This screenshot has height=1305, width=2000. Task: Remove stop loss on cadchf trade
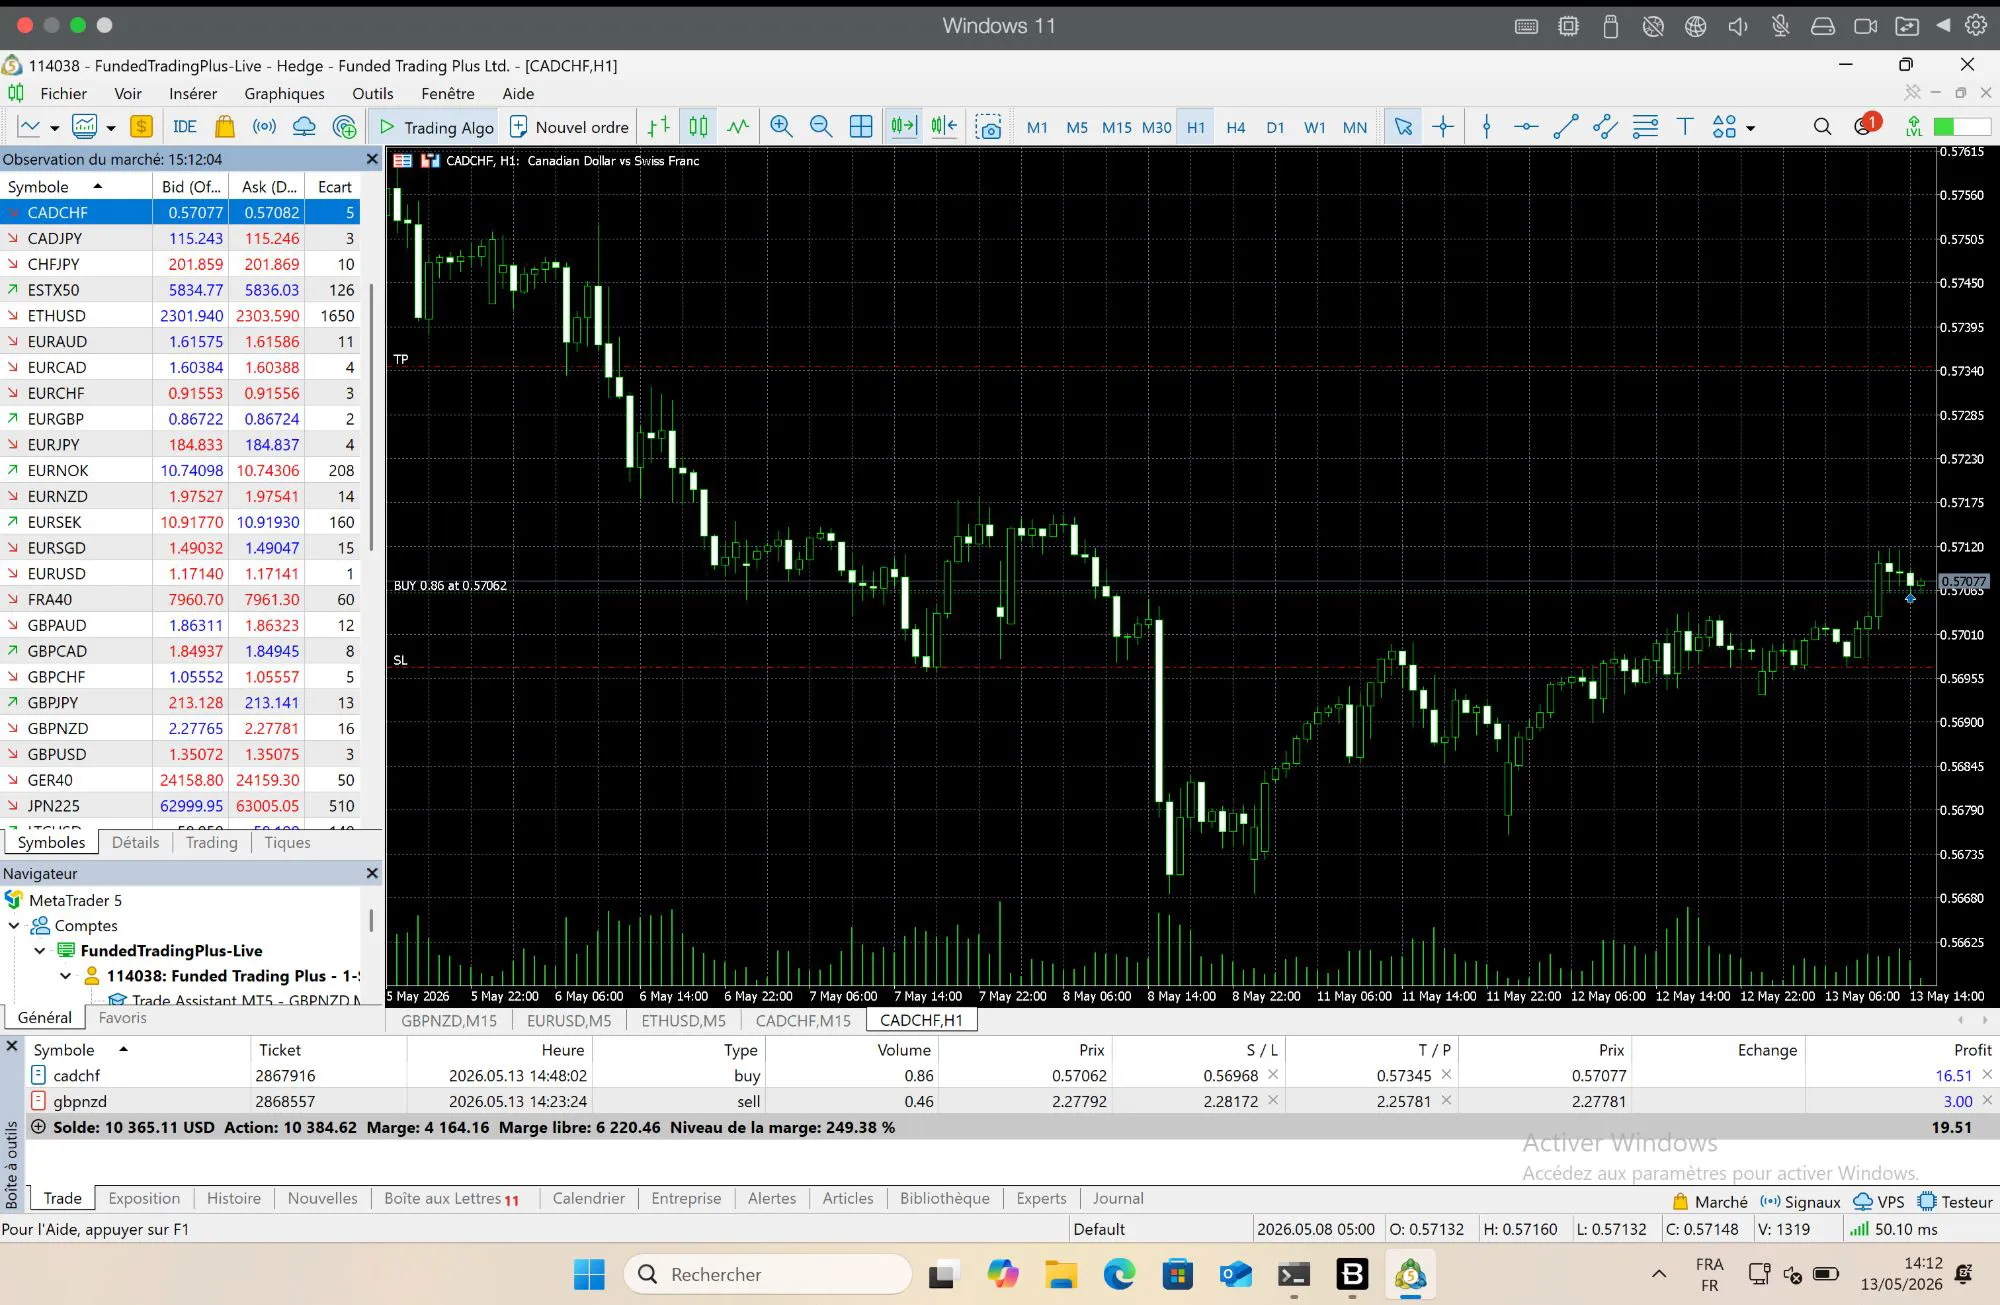click(1273, 1075)
